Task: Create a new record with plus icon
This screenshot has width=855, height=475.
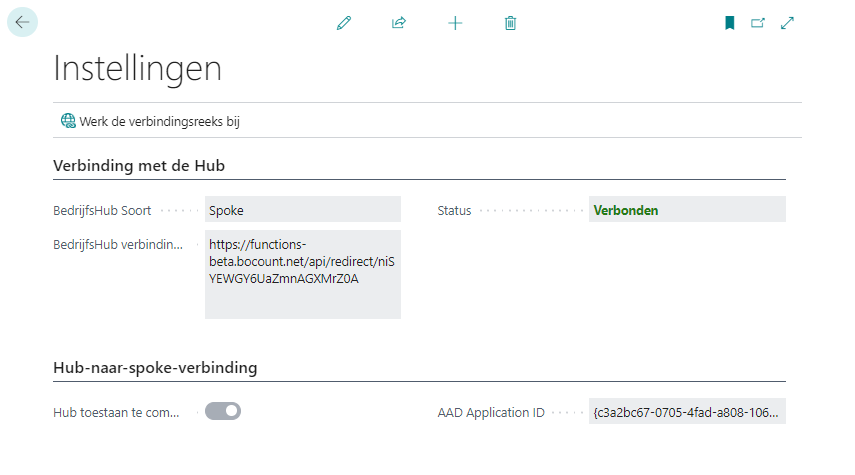Action: pos(455,23)
